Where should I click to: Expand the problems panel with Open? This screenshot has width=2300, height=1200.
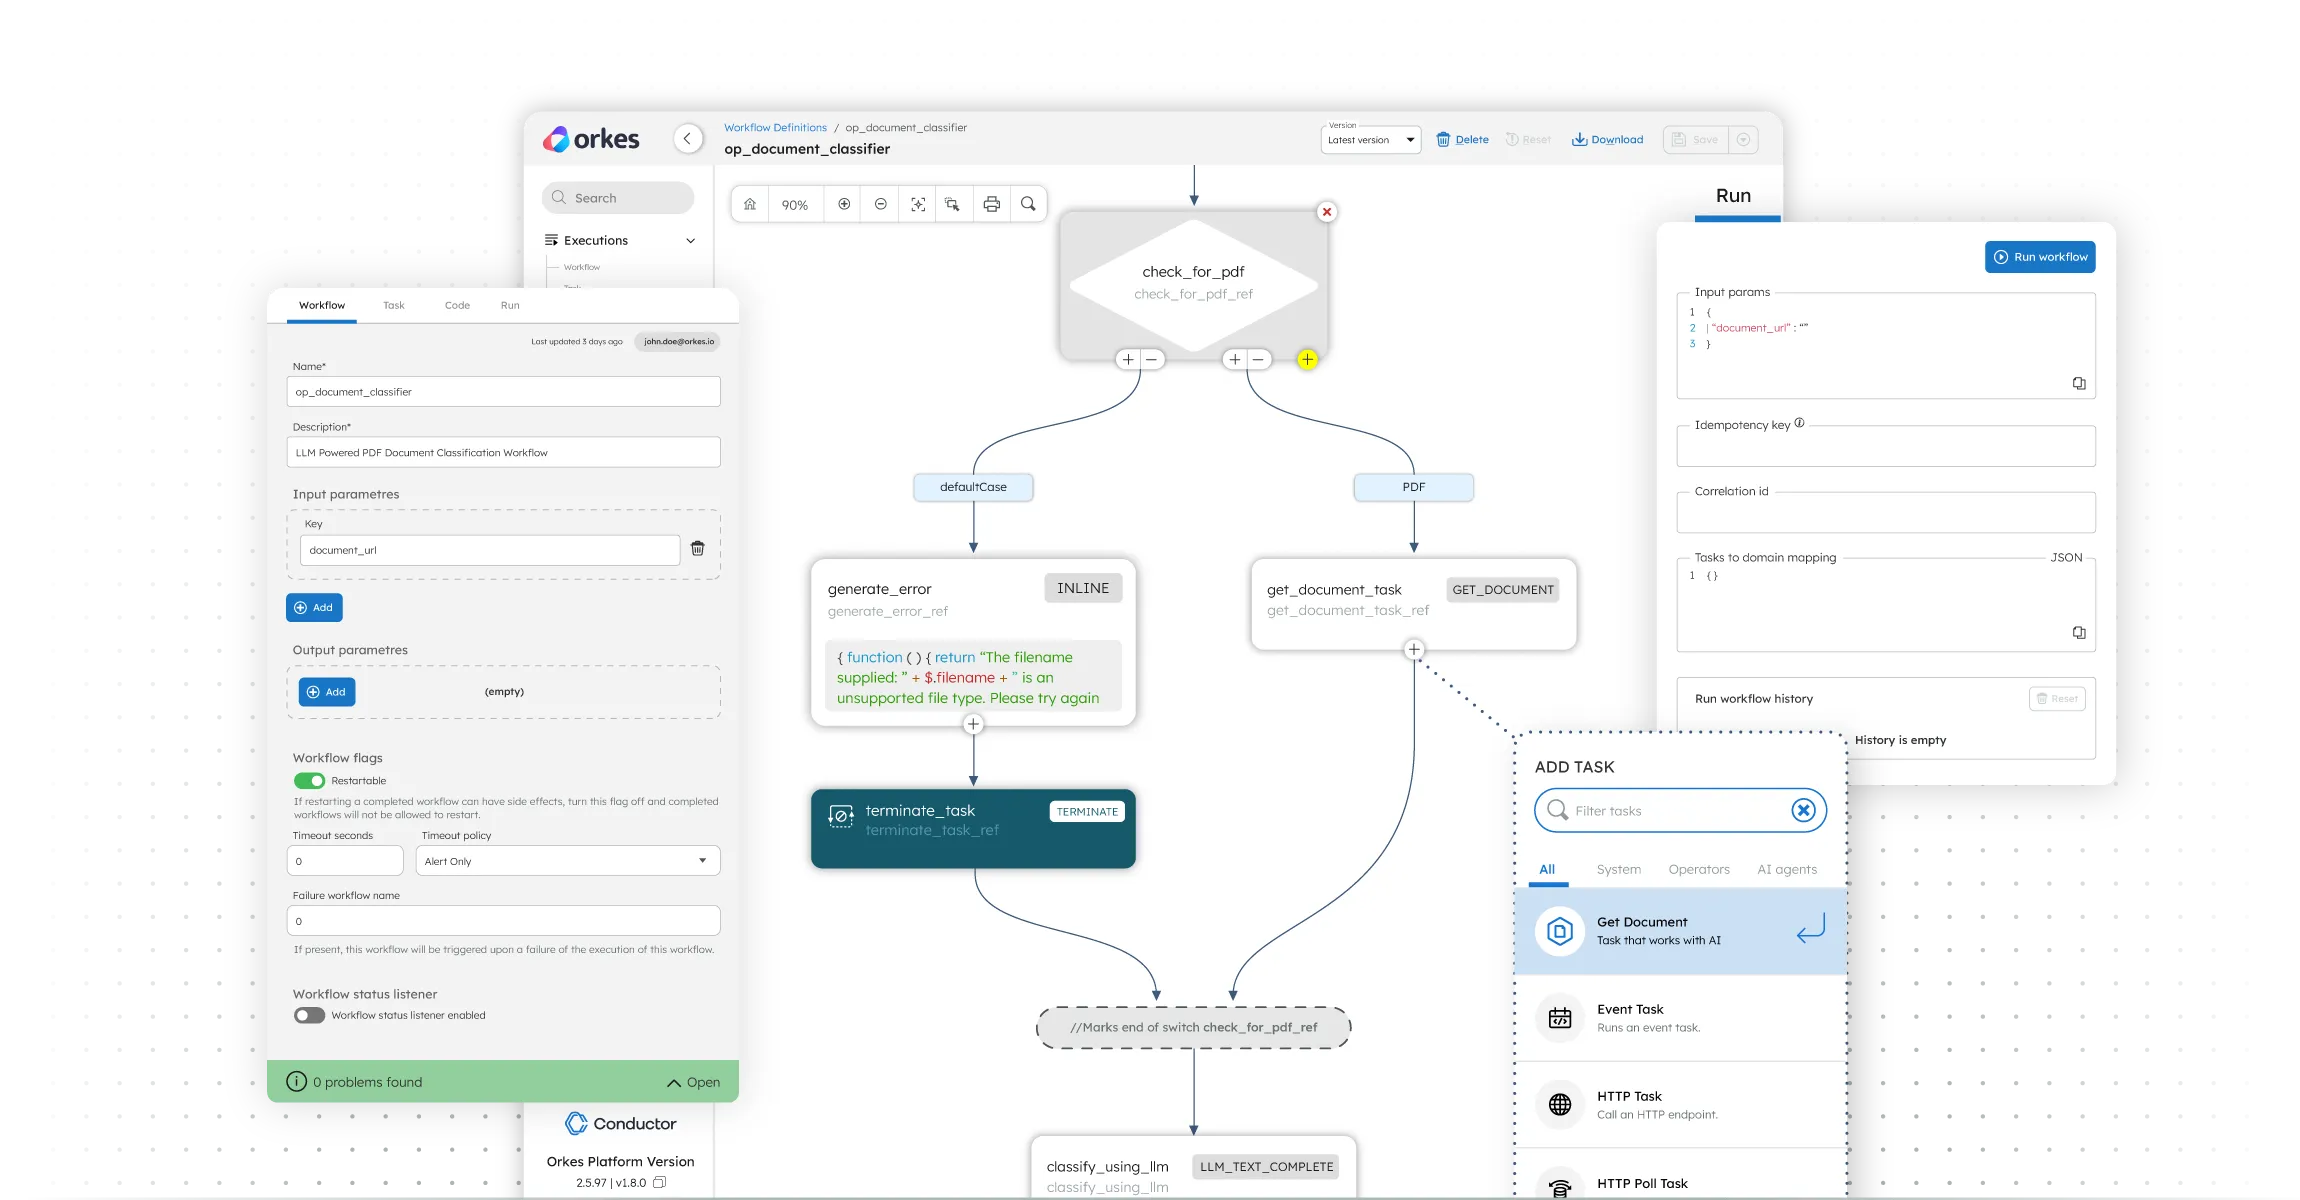[x=694, y=1082]
